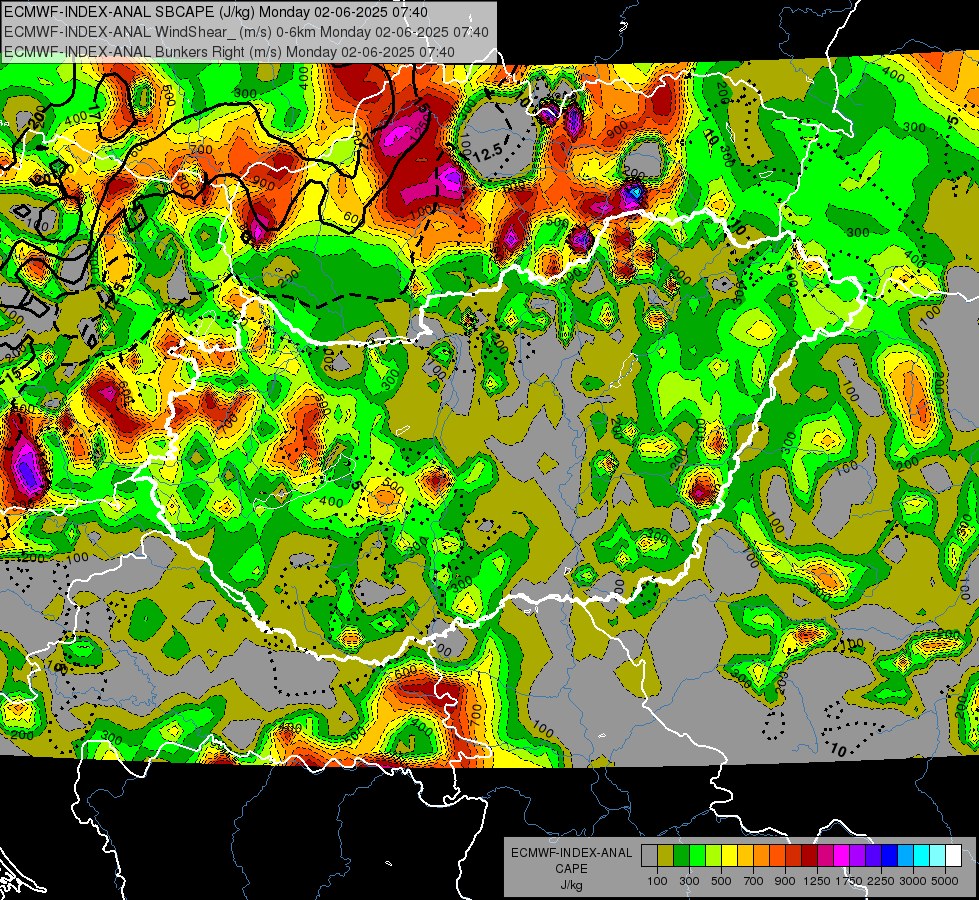Click the 900 tick label in legend
This screenshot has width=979, height=900.
[785, 881]
